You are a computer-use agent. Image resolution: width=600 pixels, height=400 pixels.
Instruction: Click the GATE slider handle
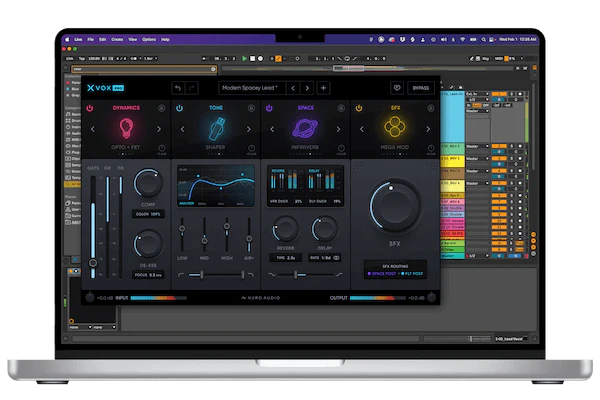click(93, 263)
